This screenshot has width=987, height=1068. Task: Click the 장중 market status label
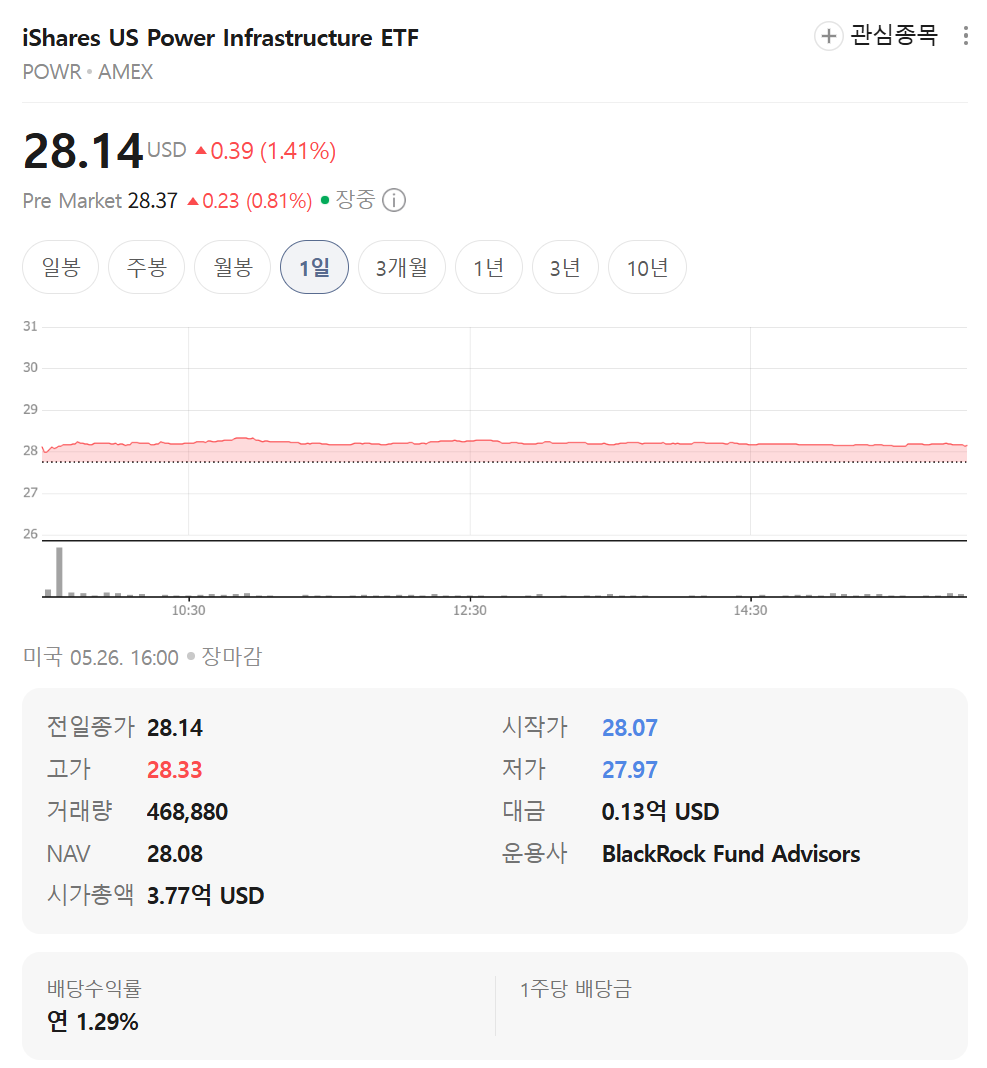click(355, 200)
